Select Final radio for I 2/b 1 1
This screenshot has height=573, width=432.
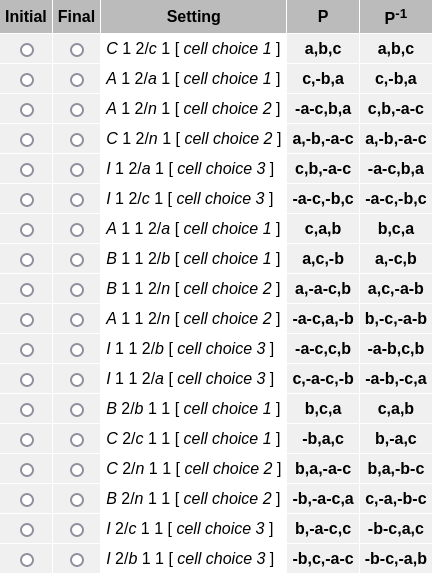(77, 559)
